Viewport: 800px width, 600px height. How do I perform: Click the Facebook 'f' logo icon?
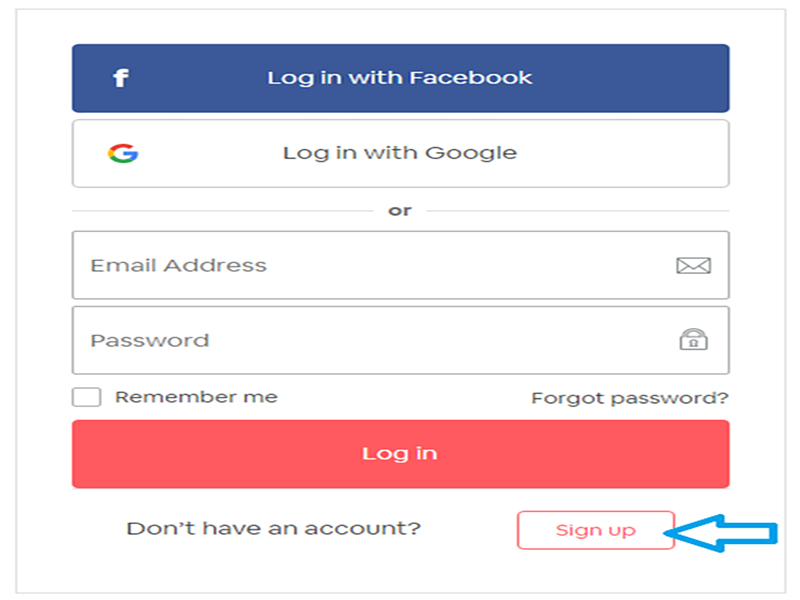[120, 78]
